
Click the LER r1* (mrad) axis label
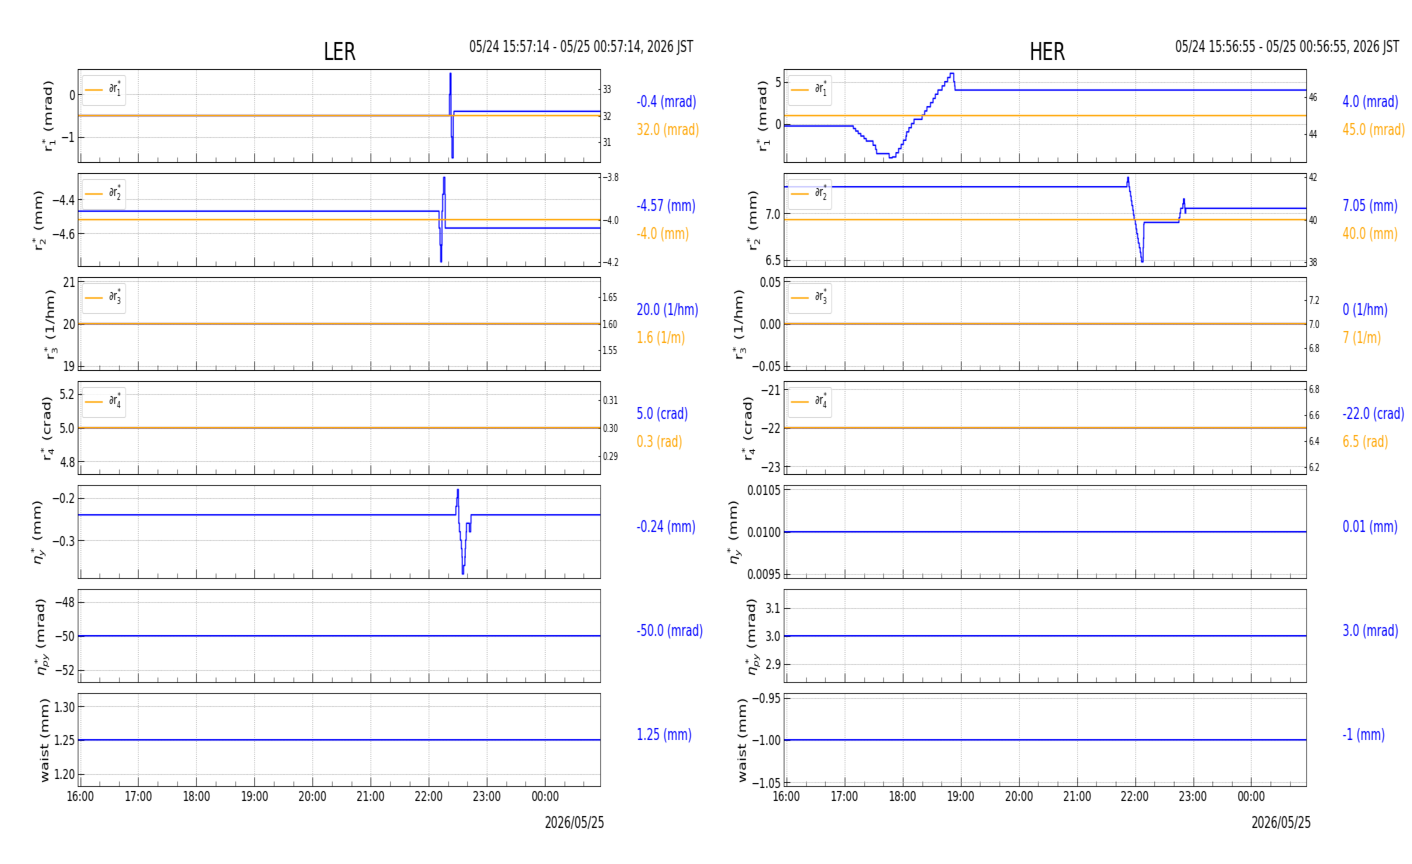[x=48, y=115]
